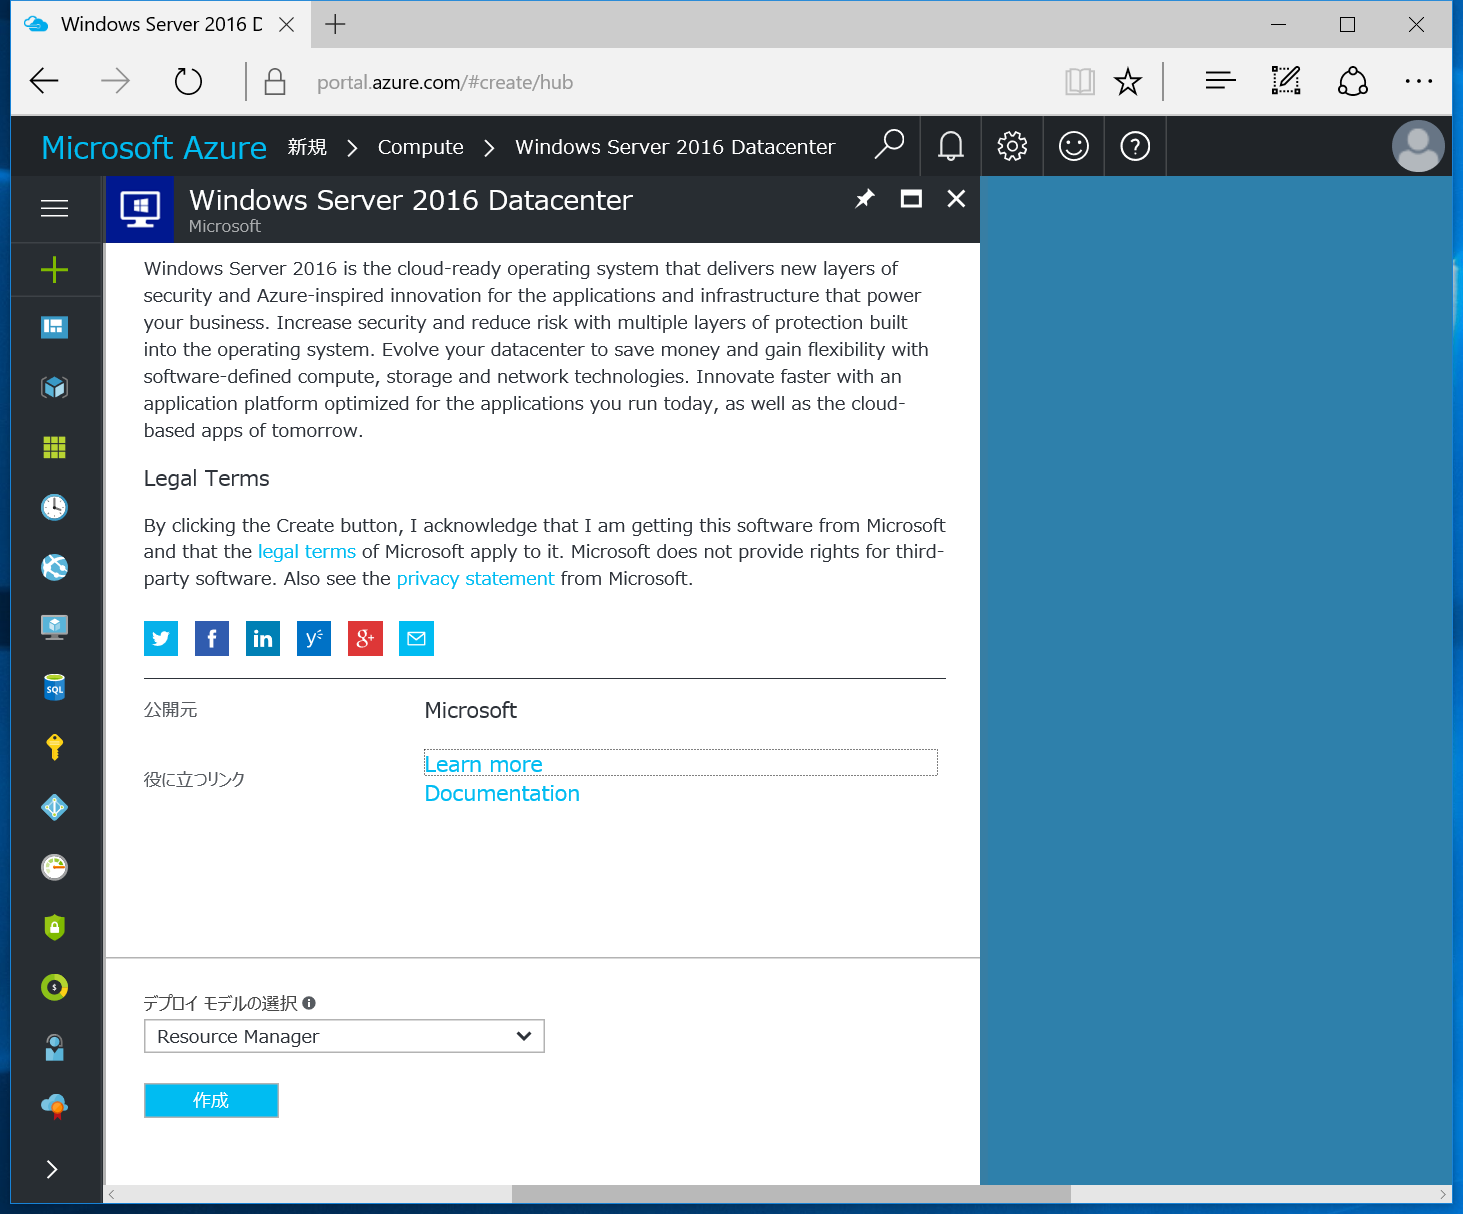This screenshot has width=1463, height=1214.
Task: Open the Billing green circle icon
Action: (x=54, y=987)
